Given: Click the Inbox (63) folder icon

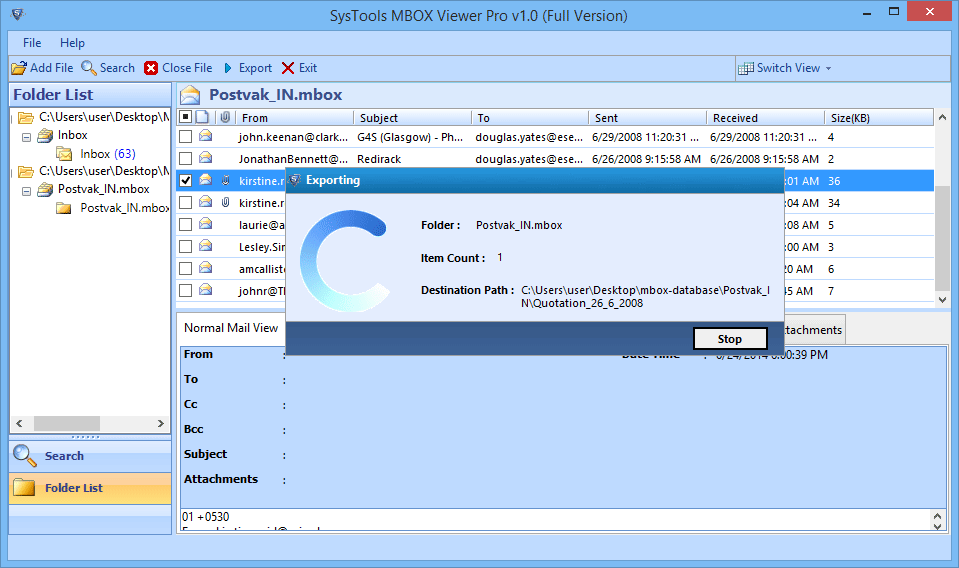Looking at the screenshot, I should [x=64, y=153].
